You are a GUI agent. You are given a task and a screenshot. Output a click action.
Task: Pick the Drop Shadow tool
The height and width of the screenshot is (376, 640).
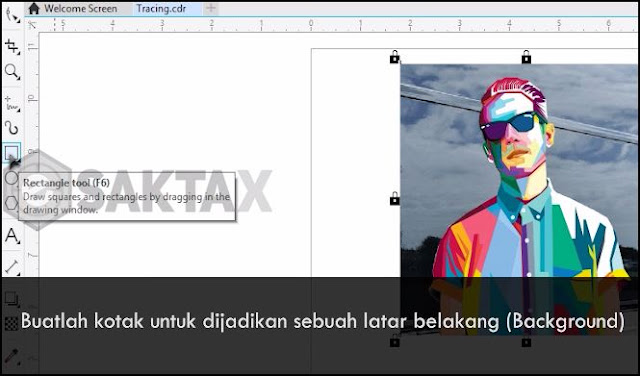click(12, 300)
